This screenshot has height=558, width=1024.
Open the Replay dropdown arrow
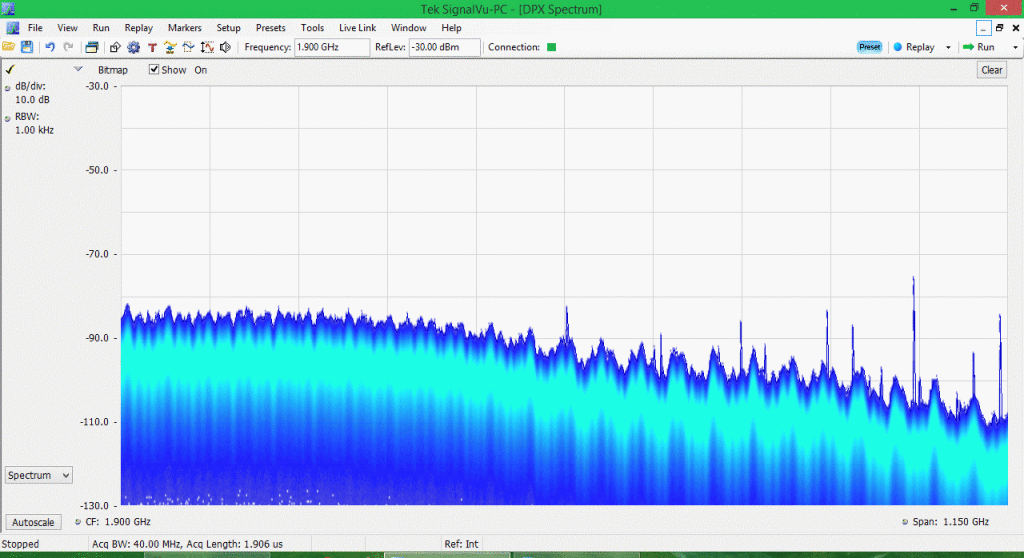948,47
